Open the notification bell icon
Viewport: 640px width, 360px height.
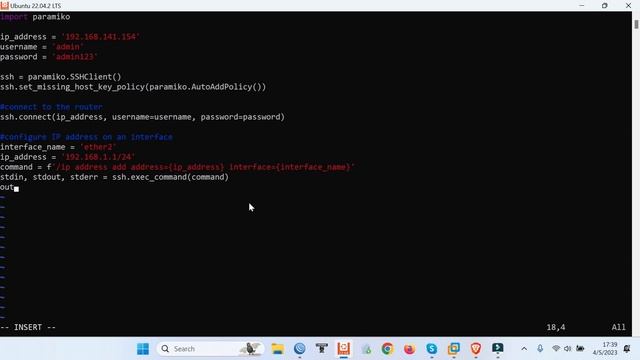pyautogui.click(x=627, y=349)
